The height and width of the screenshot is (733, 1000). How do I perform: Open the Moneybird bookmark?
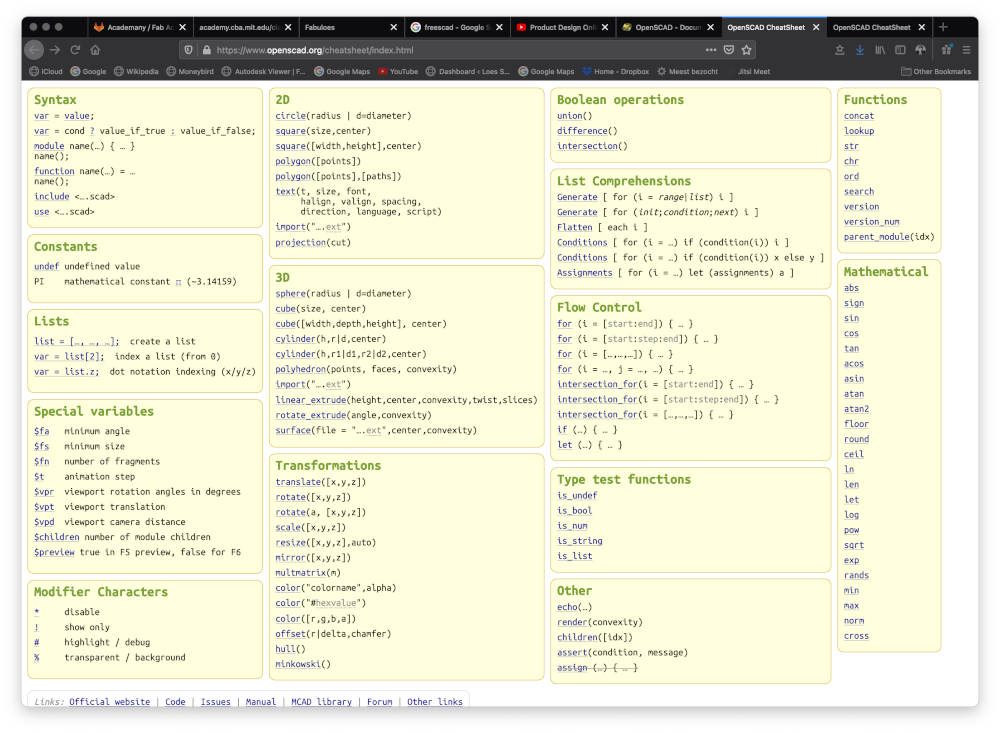point(190,71)
